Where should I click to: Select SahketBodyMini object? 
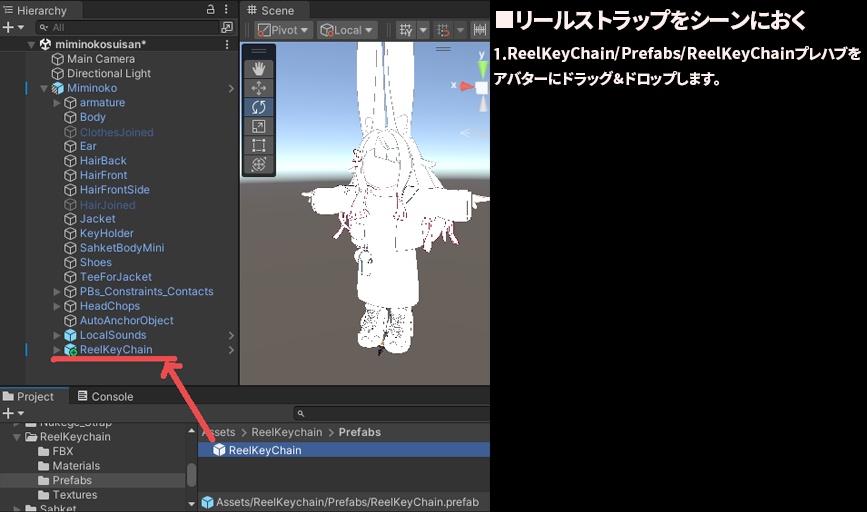pos(122,248)
